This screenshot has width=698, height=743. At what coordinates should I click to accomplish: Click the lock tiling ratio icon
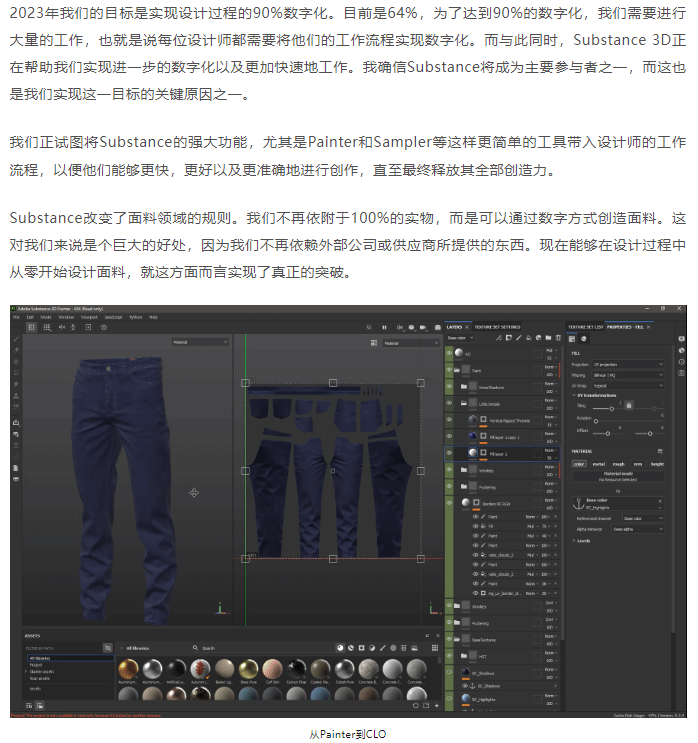629,406
